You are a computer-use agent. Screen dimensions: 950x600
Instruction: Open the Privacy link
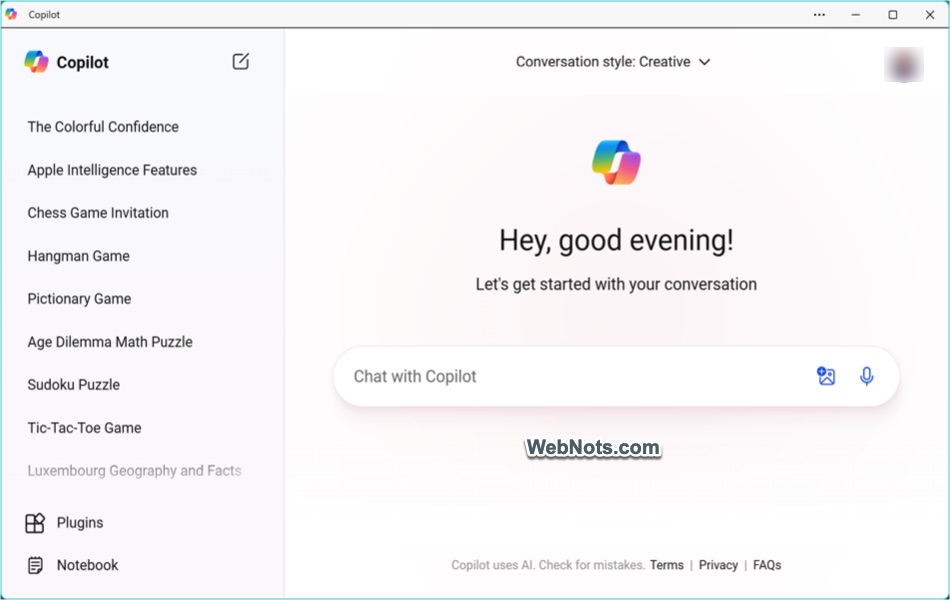[718, 565]
